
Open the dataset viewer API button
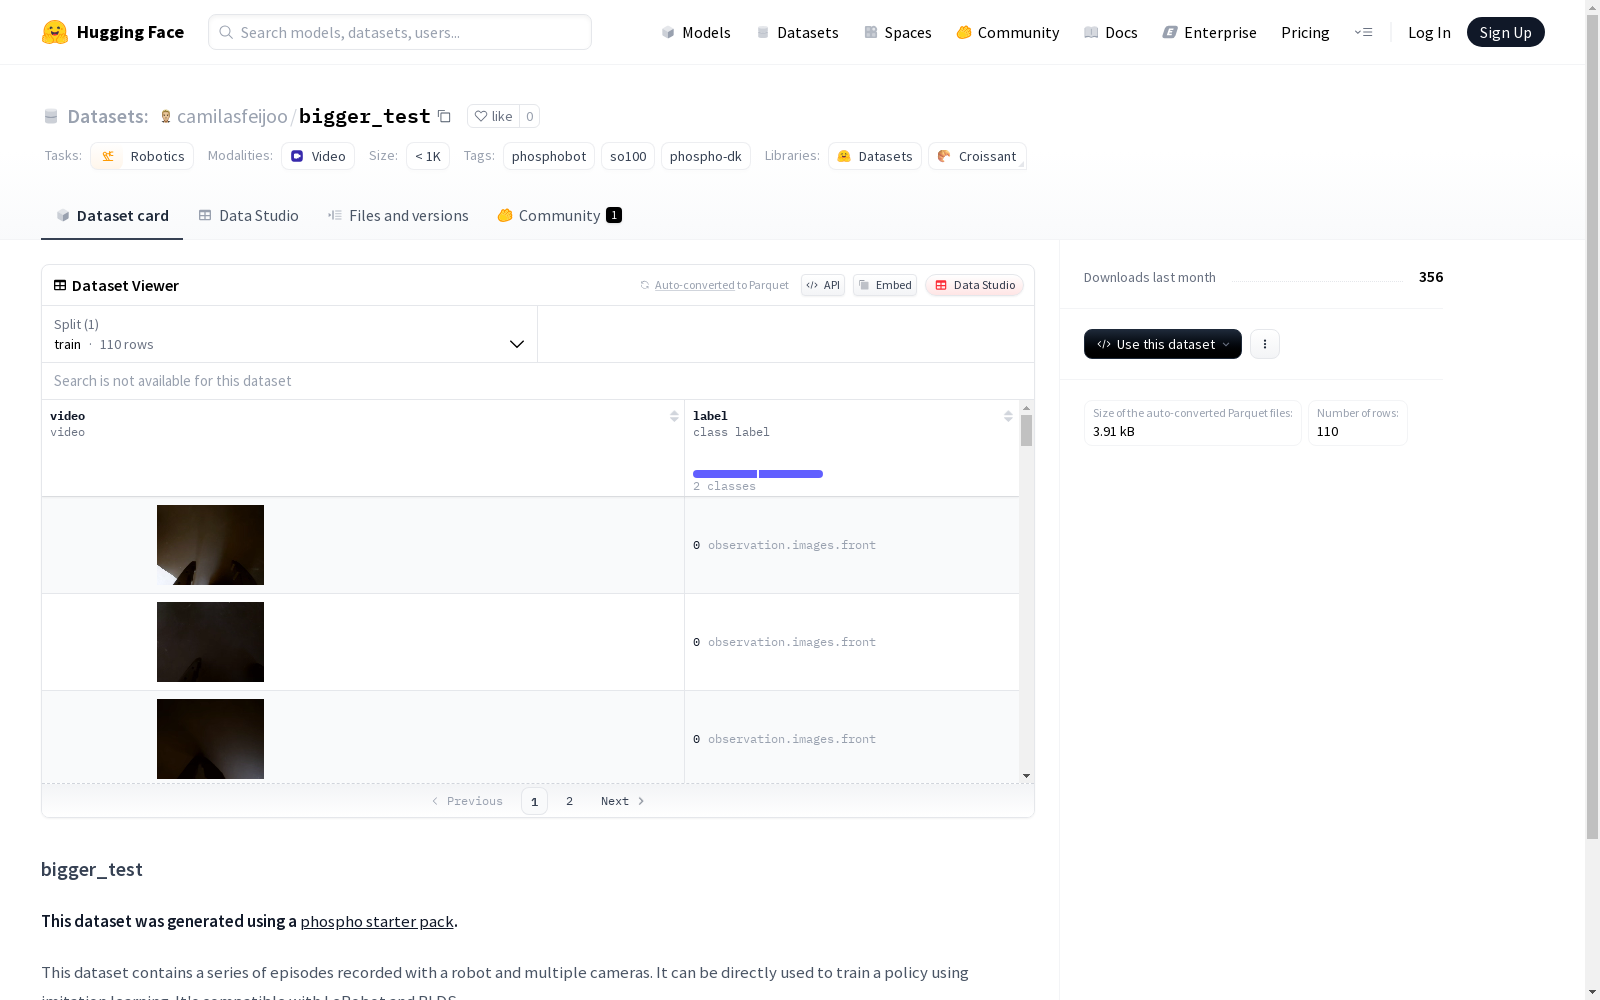click(x=823, y=285)
